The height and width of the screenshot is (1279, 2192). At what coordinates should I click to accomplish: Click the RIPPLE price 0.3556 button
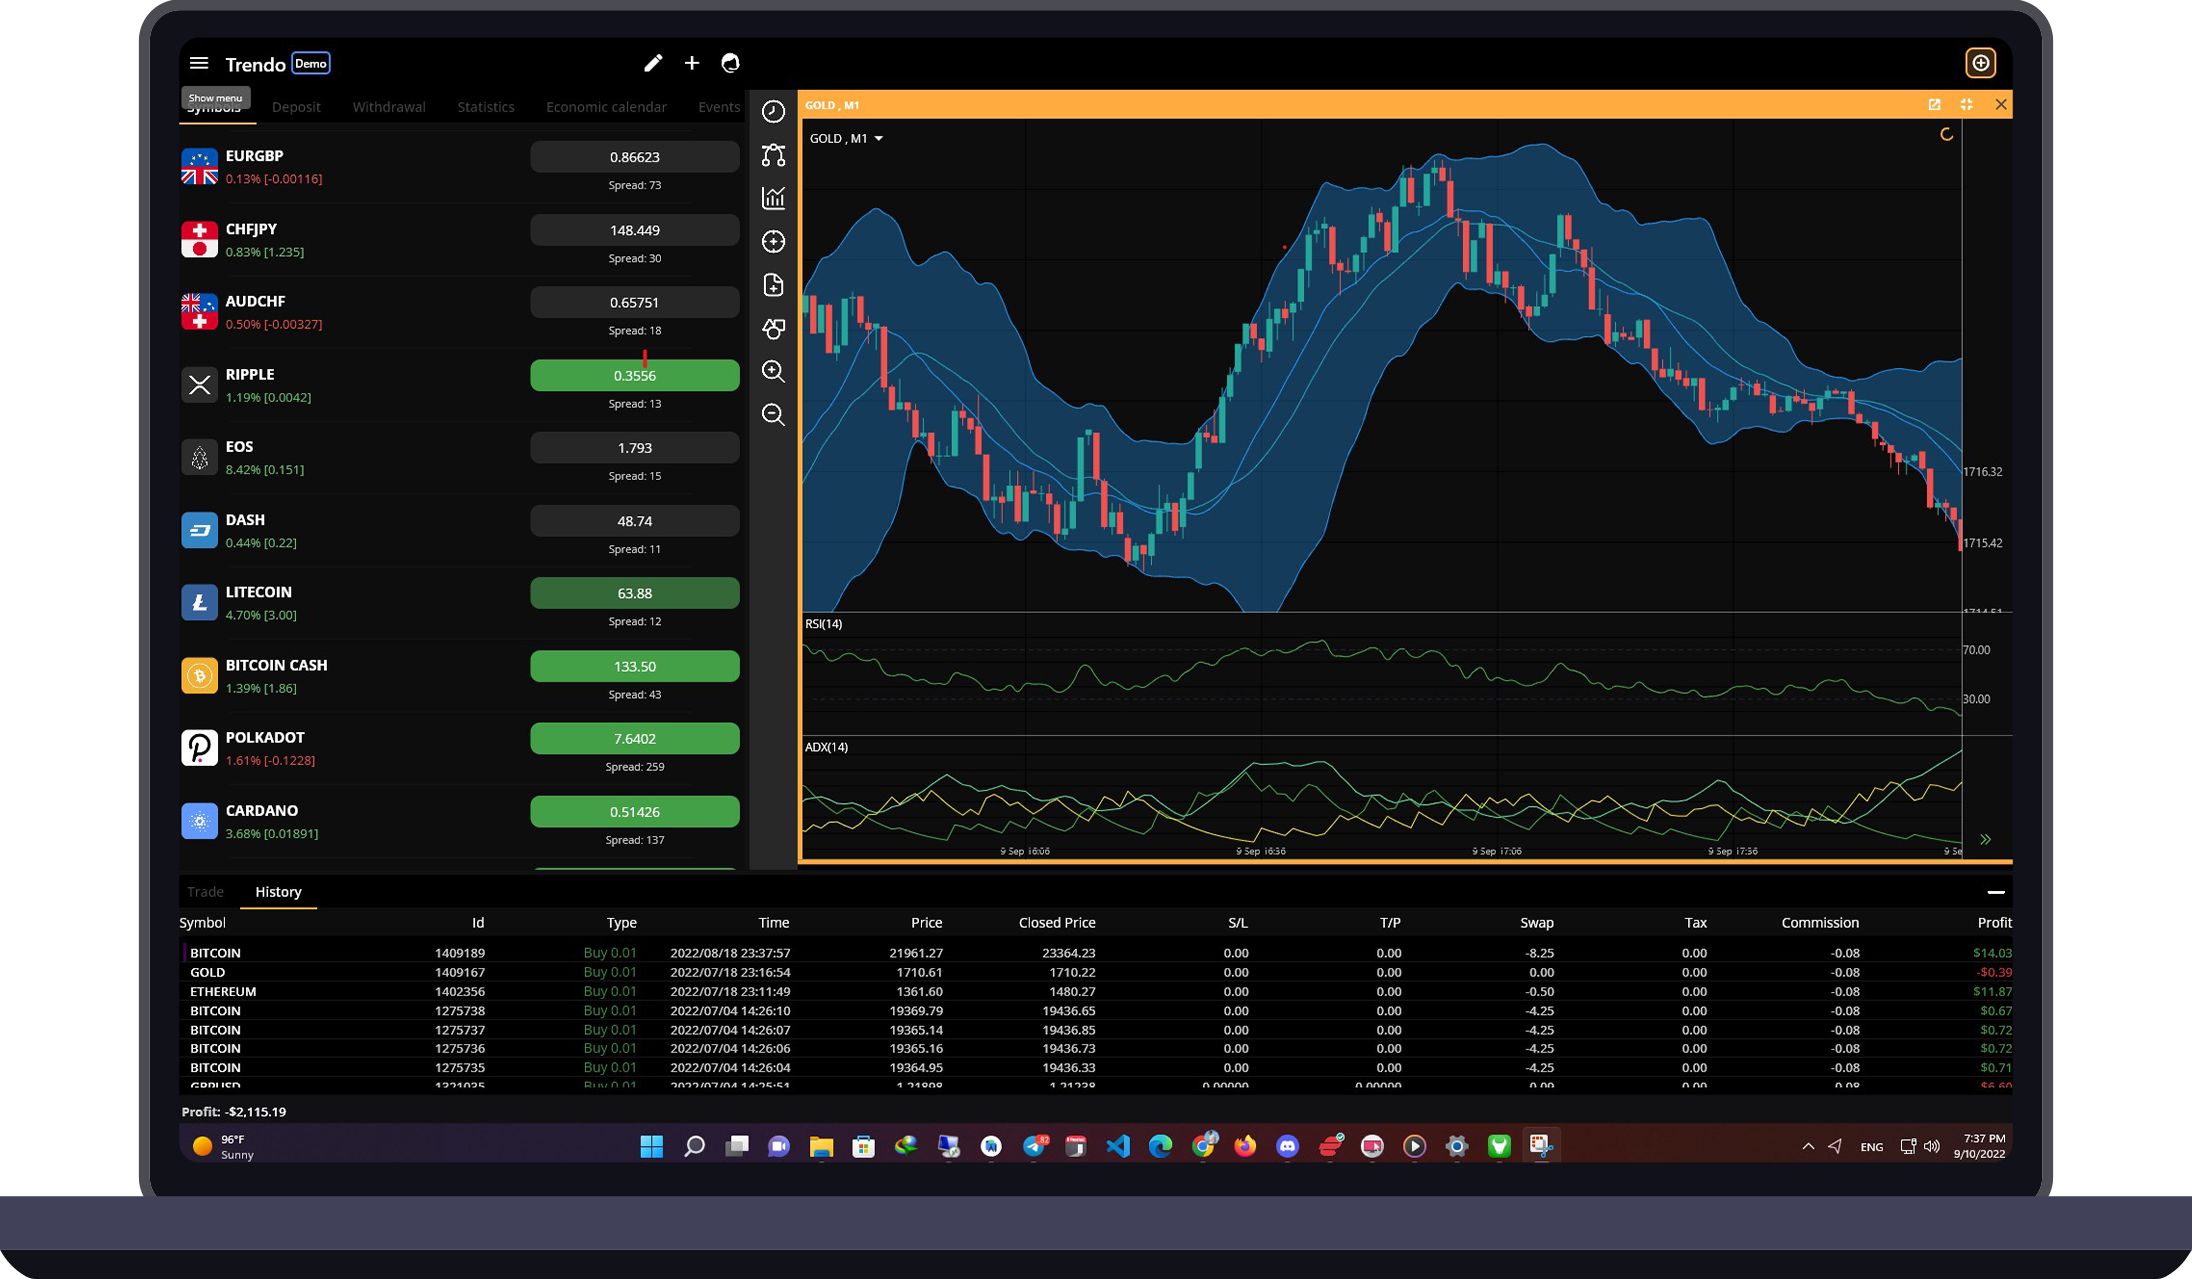(x=635, y=375)
